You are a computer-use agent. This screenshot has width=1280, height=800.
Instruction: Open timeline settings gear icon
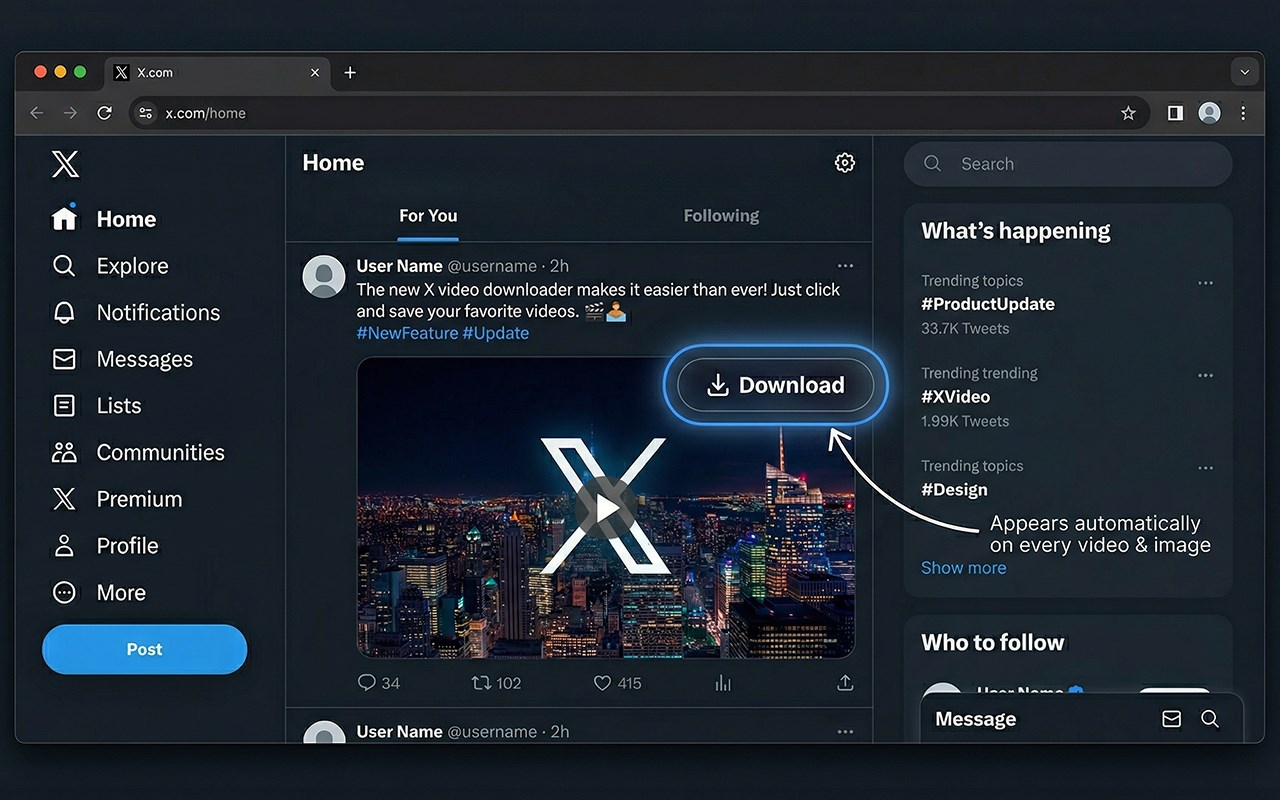[x=845, y=163]
